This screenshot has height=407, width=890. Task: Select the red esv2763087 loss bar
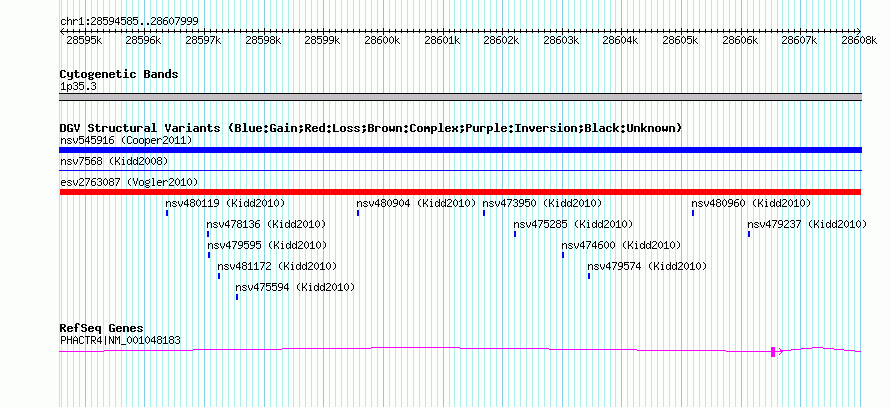coord(460,192)
